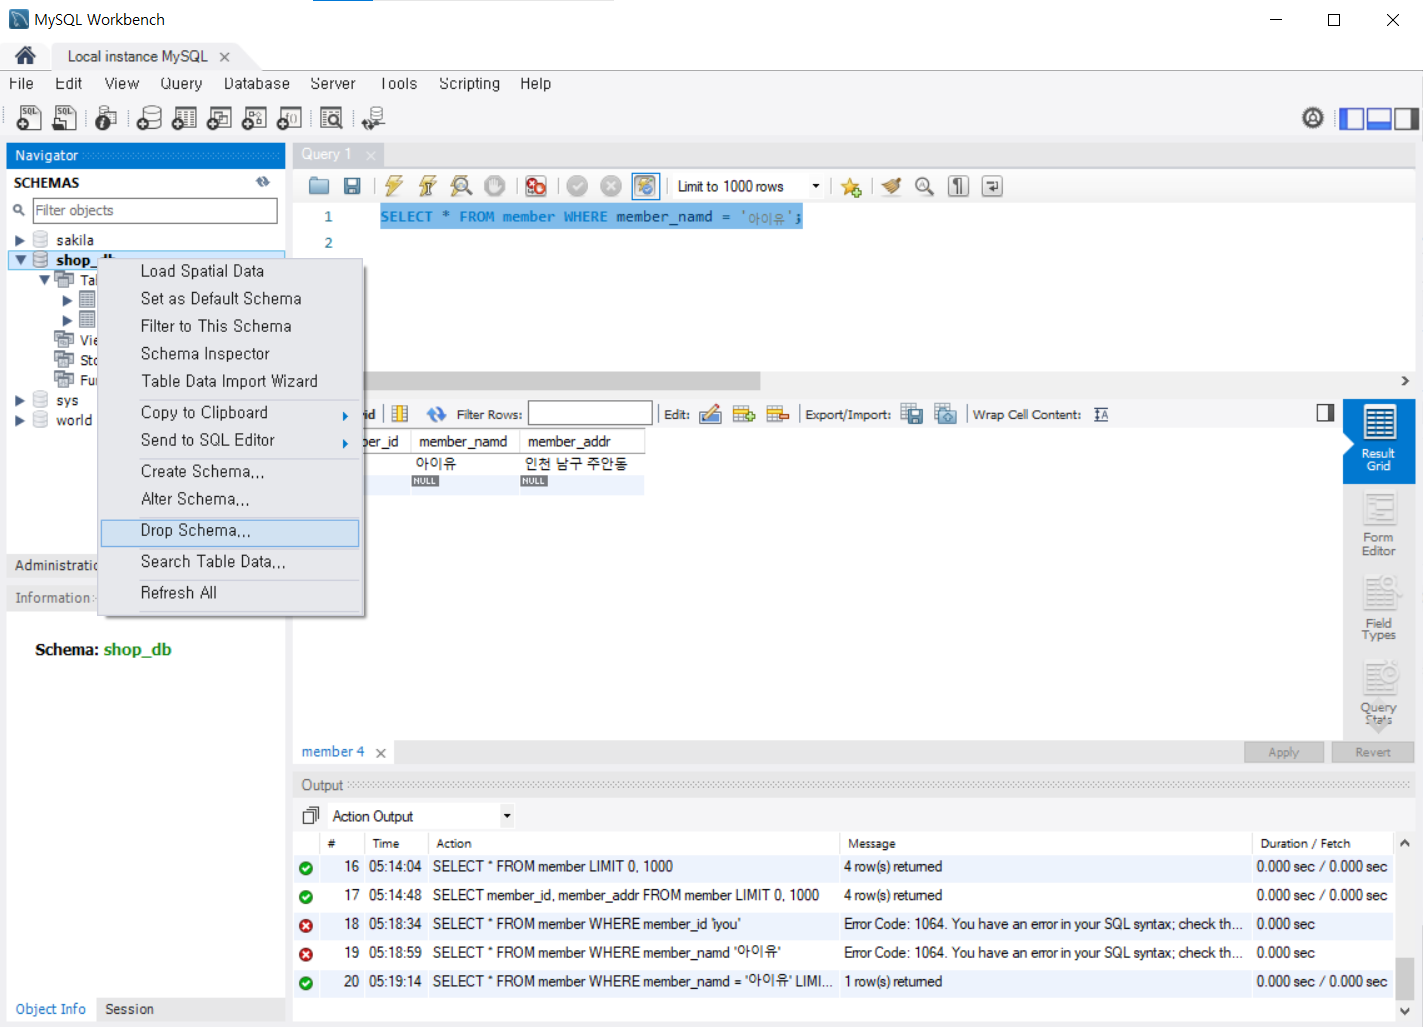Click the Filter Rows input box
Viewport: 1424px width, 1027px height.
(x=590, y=414)
